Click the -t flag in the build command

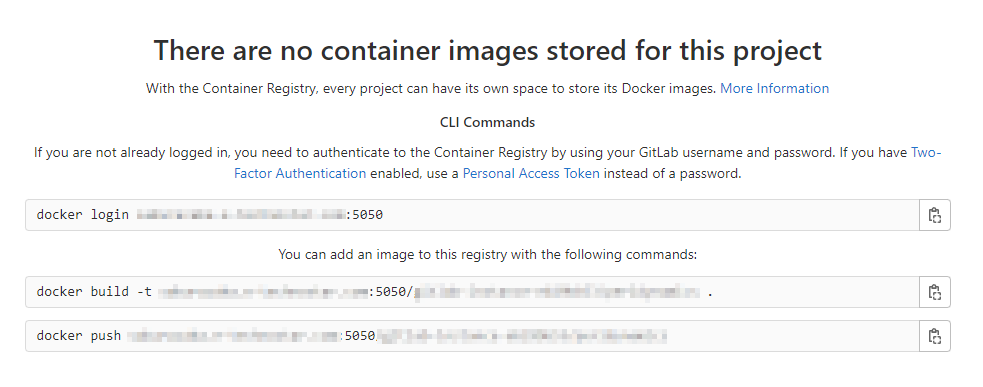144,292
